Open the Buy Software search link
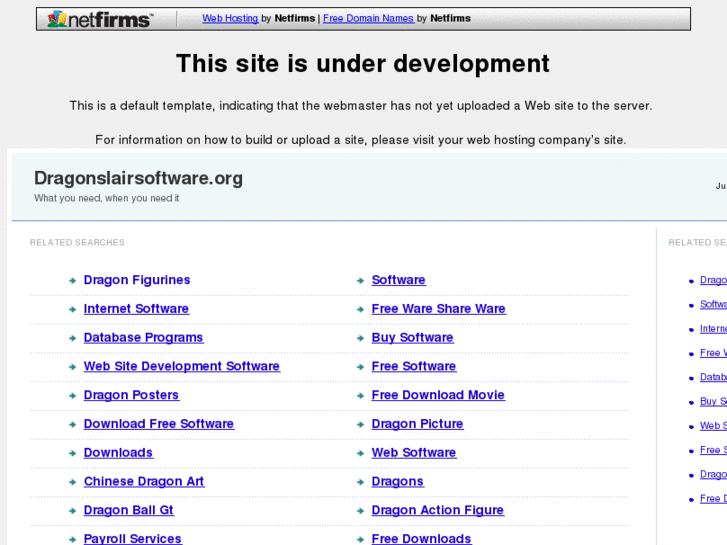 (x=412, y=338)
